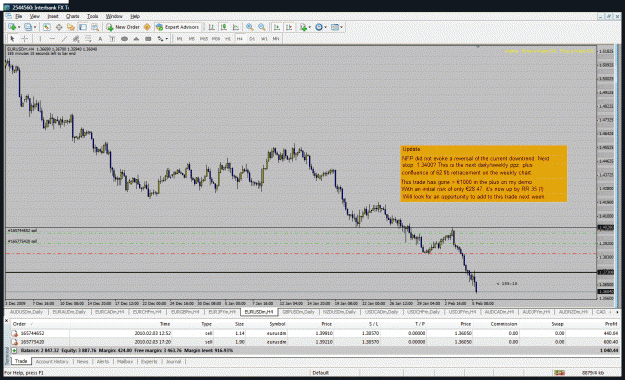Click the Templates toolbar icon
The width and height of the screenshot is (625, 380).
click(x=335, y=27)
